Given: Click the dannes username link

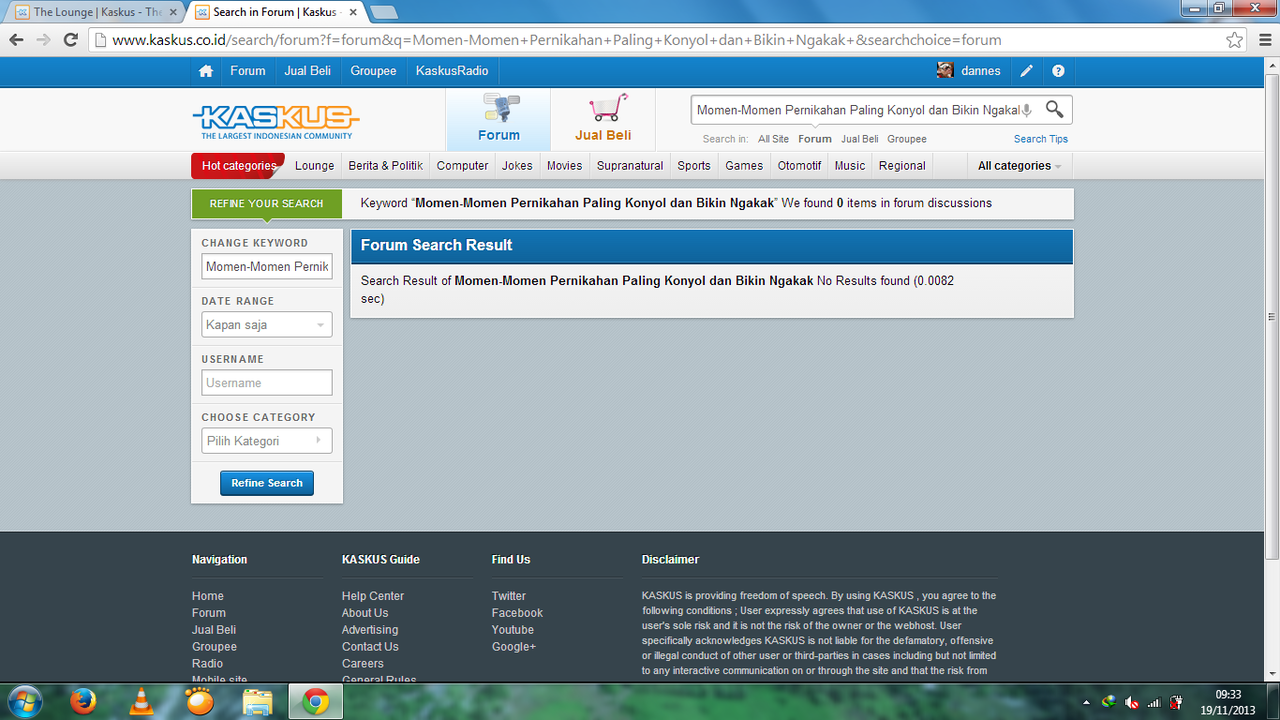Looking at the screenshot, I should coord(981,71).
